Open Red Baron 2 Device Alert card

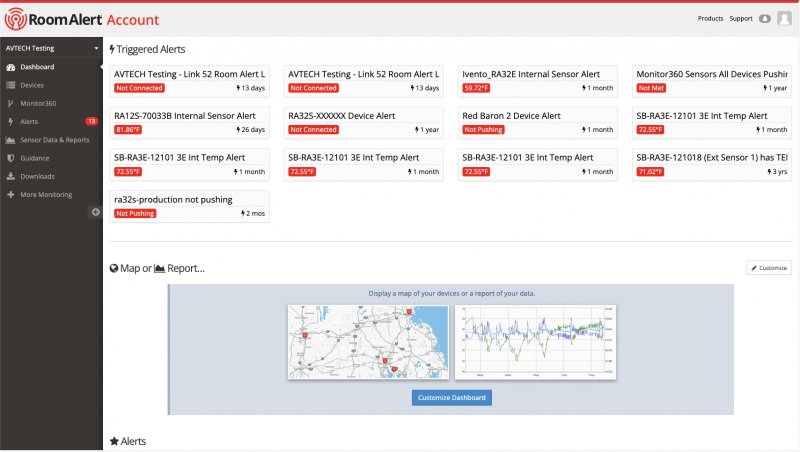[537, 123]
